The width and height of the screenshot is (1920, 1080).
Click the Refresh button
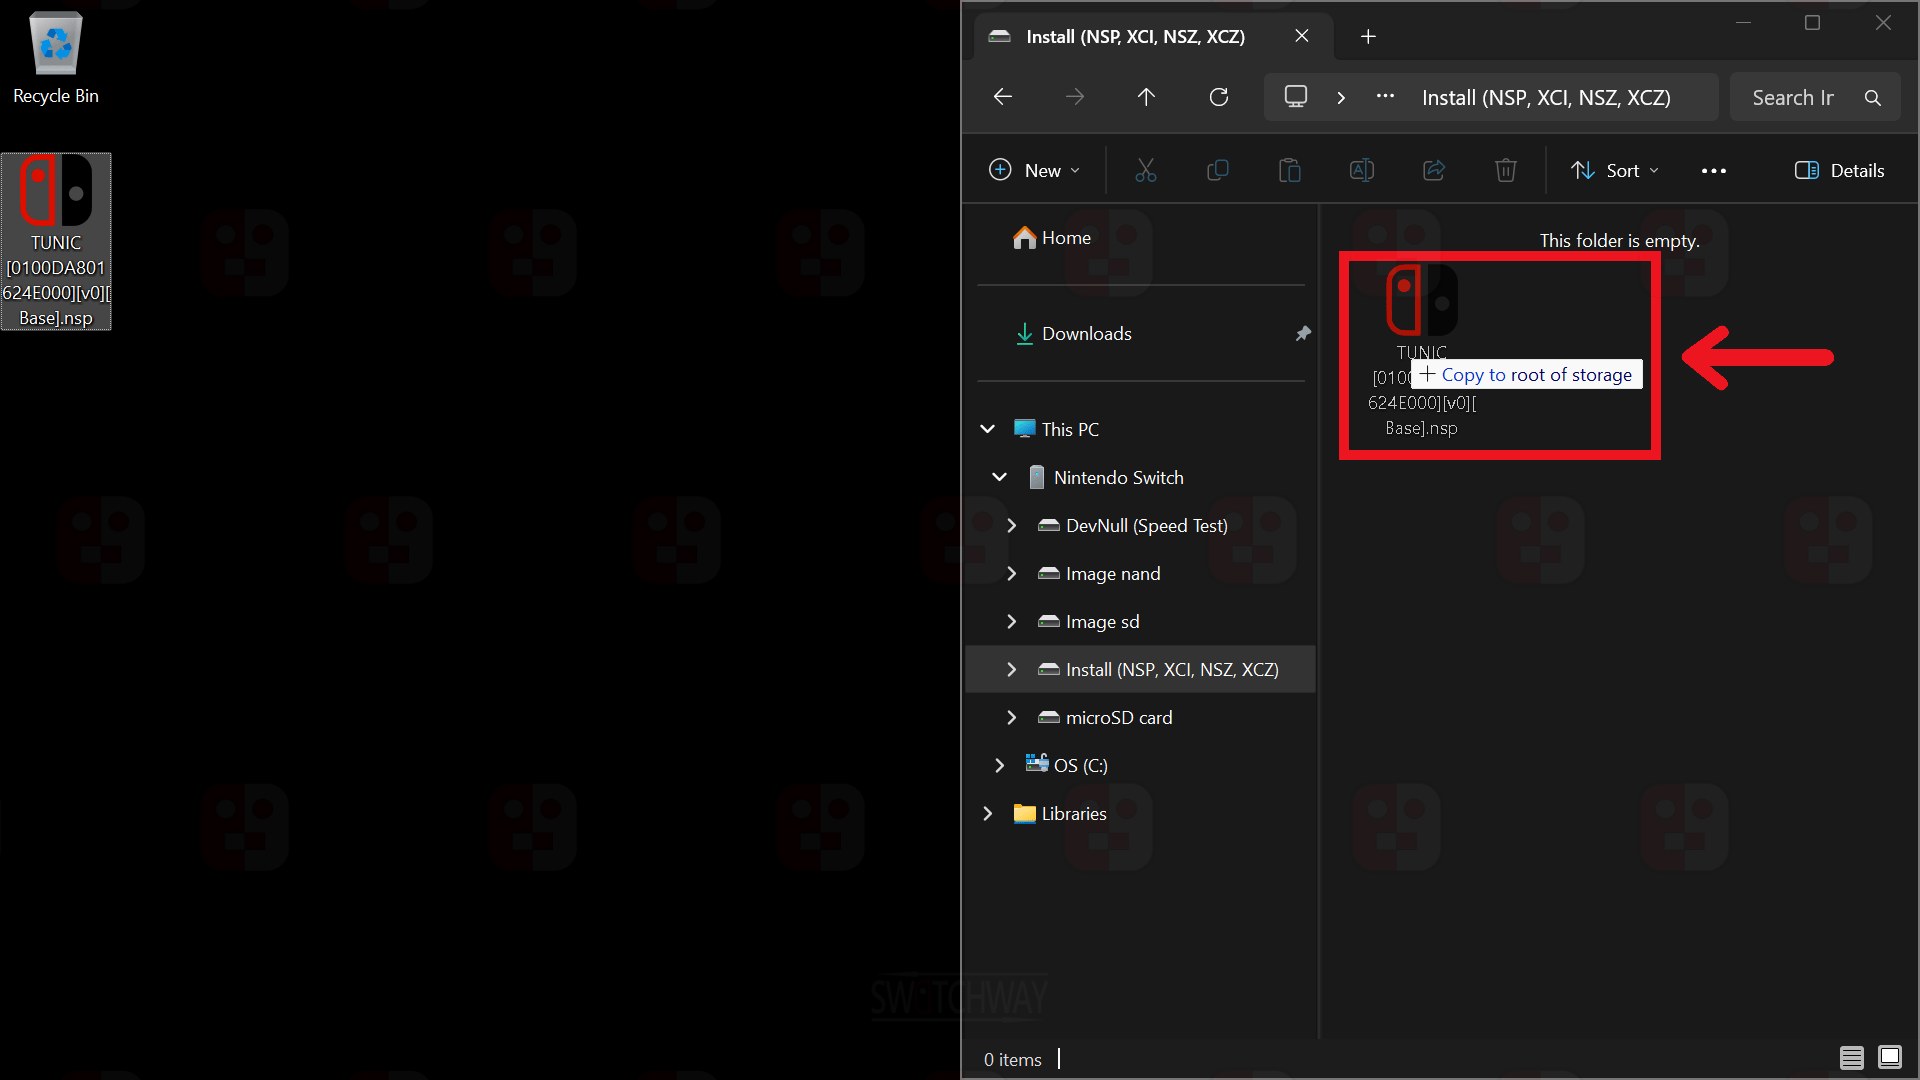1218,97
